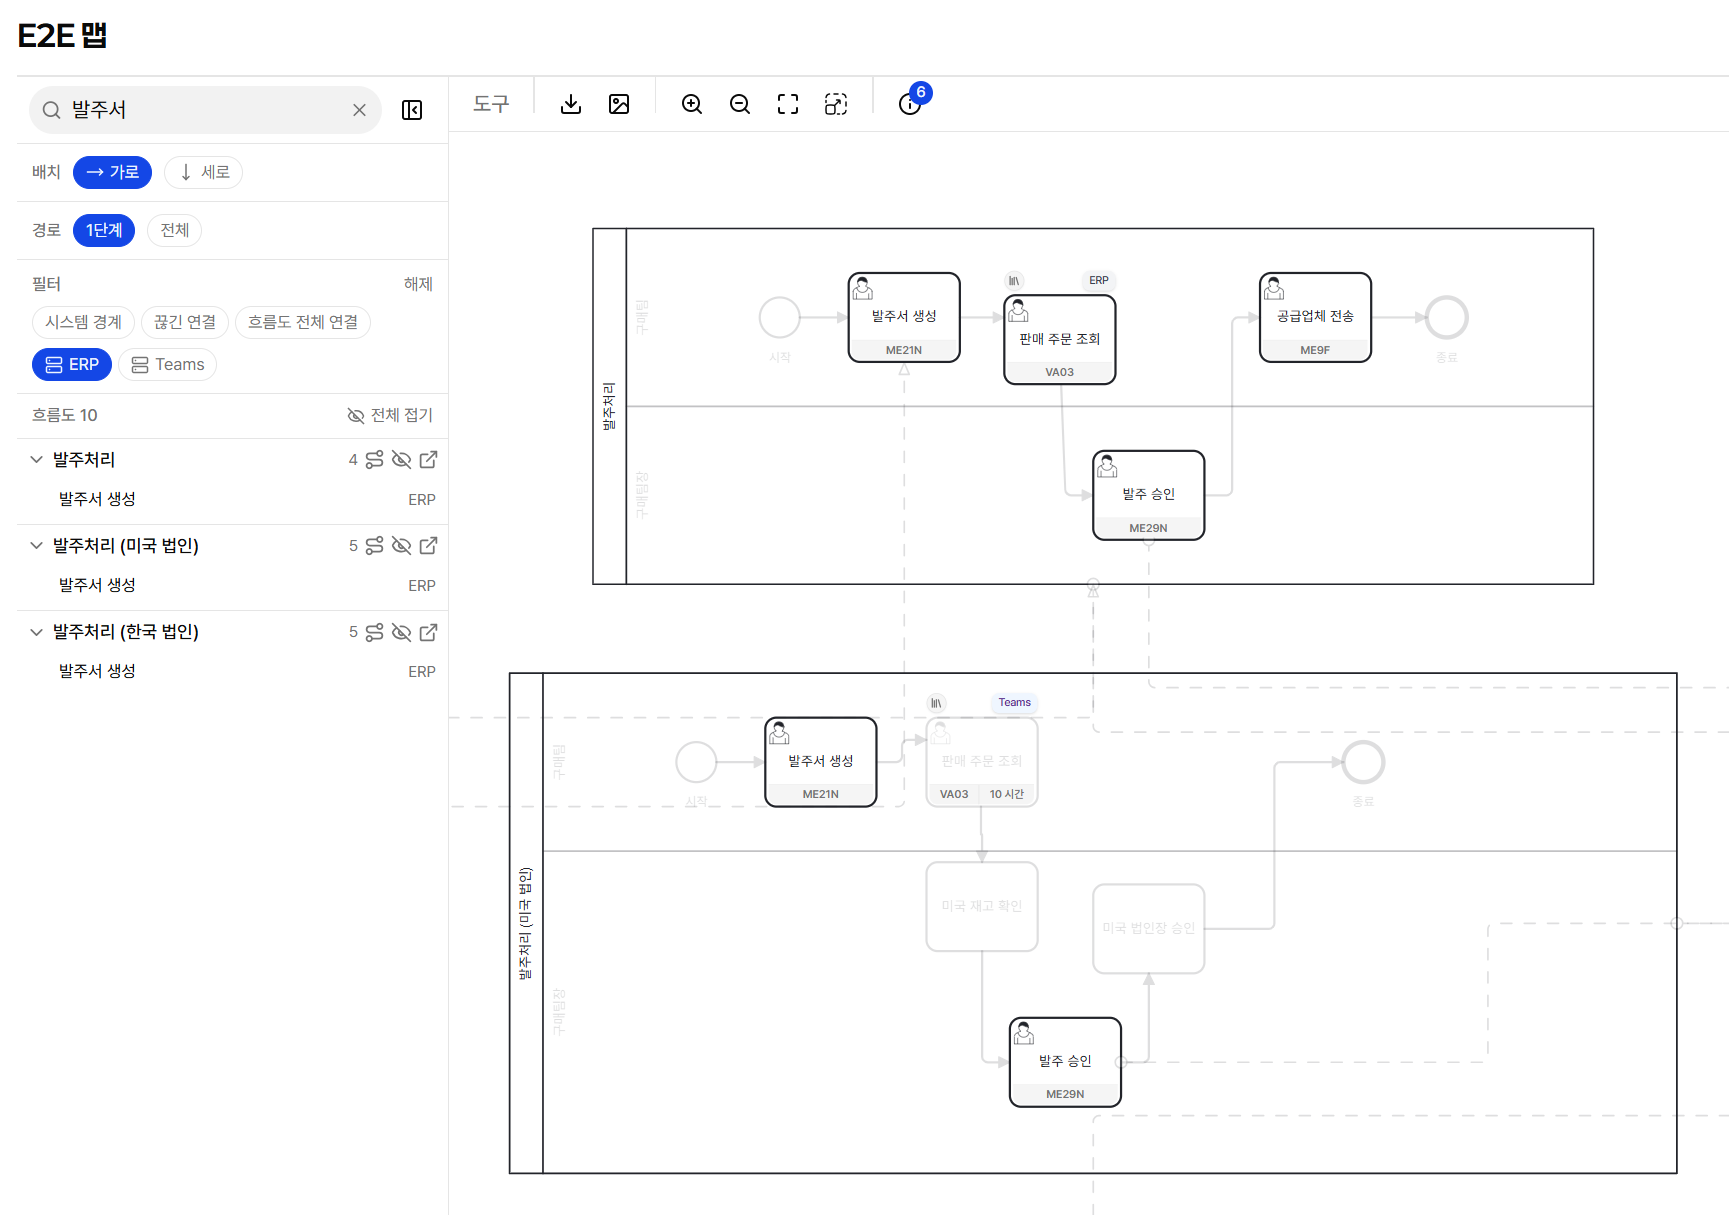Click connection icon in 발주처리 (미국 법인) row
The height and width of the screenshot is (1215, 1729).
tap(374, 546)
